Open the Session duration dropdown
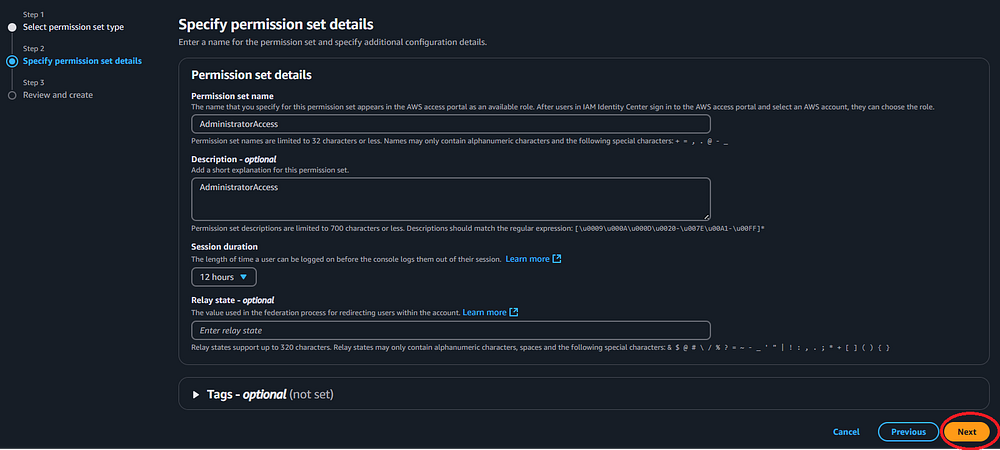This screenshot has width=1000, height=450. pos(224,276)
